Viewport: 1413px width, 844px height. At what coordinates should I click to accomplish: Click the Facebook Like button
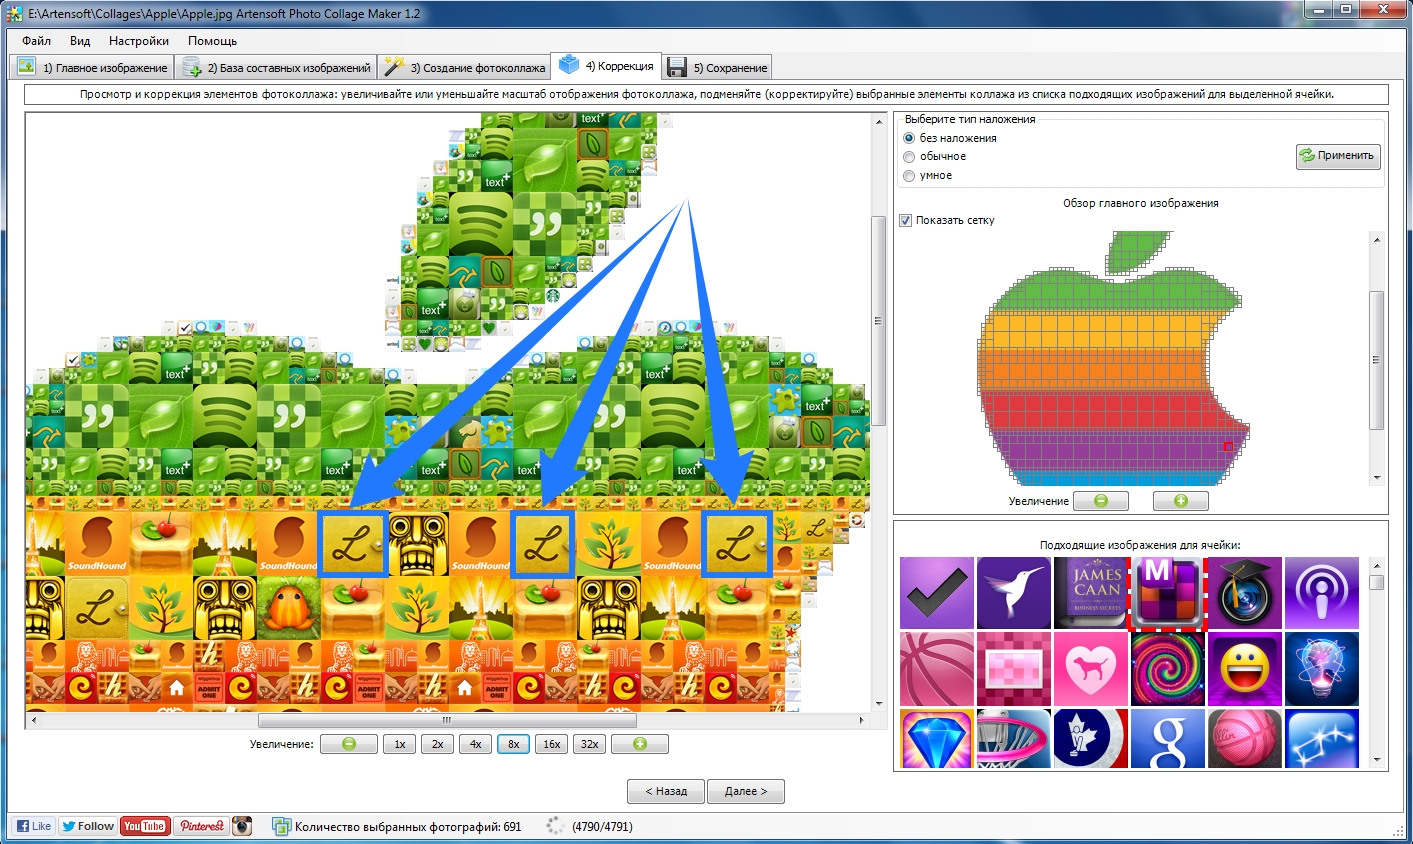click(x=33, y=826)
